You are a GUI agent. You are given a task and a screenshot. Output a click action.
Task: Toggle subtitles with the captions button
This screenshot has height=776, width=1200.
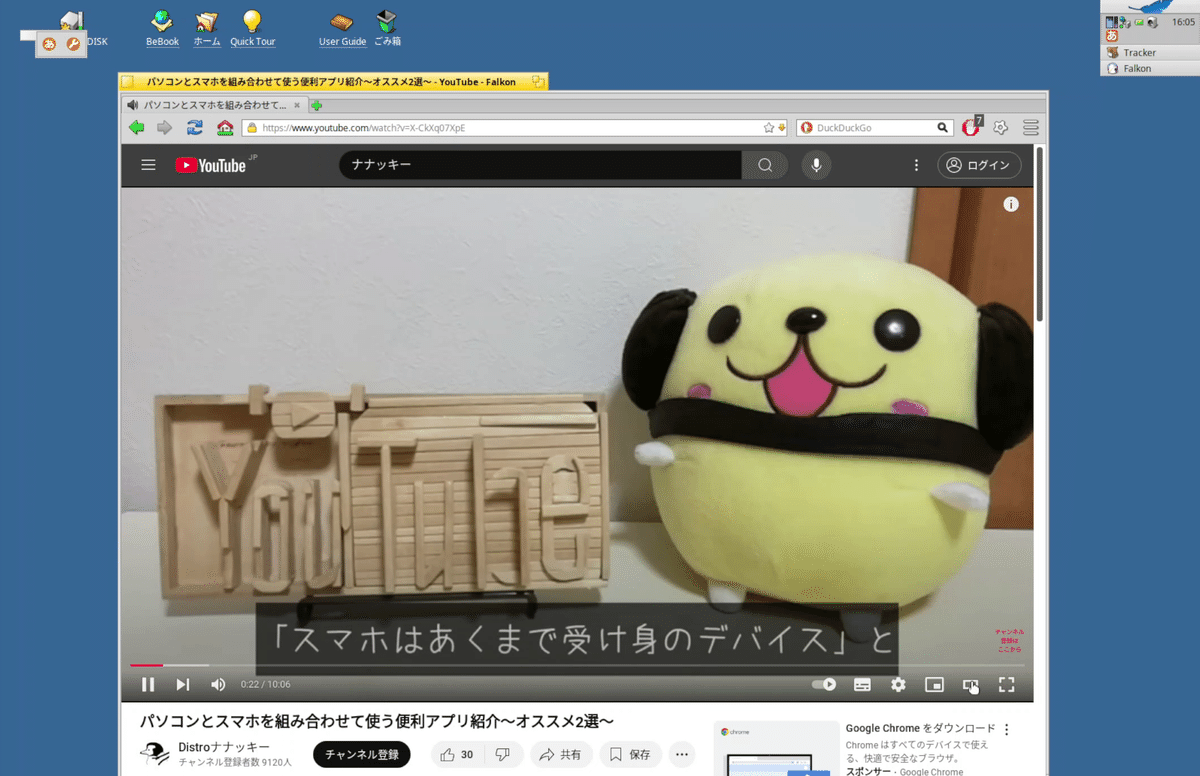pos(862,685)
